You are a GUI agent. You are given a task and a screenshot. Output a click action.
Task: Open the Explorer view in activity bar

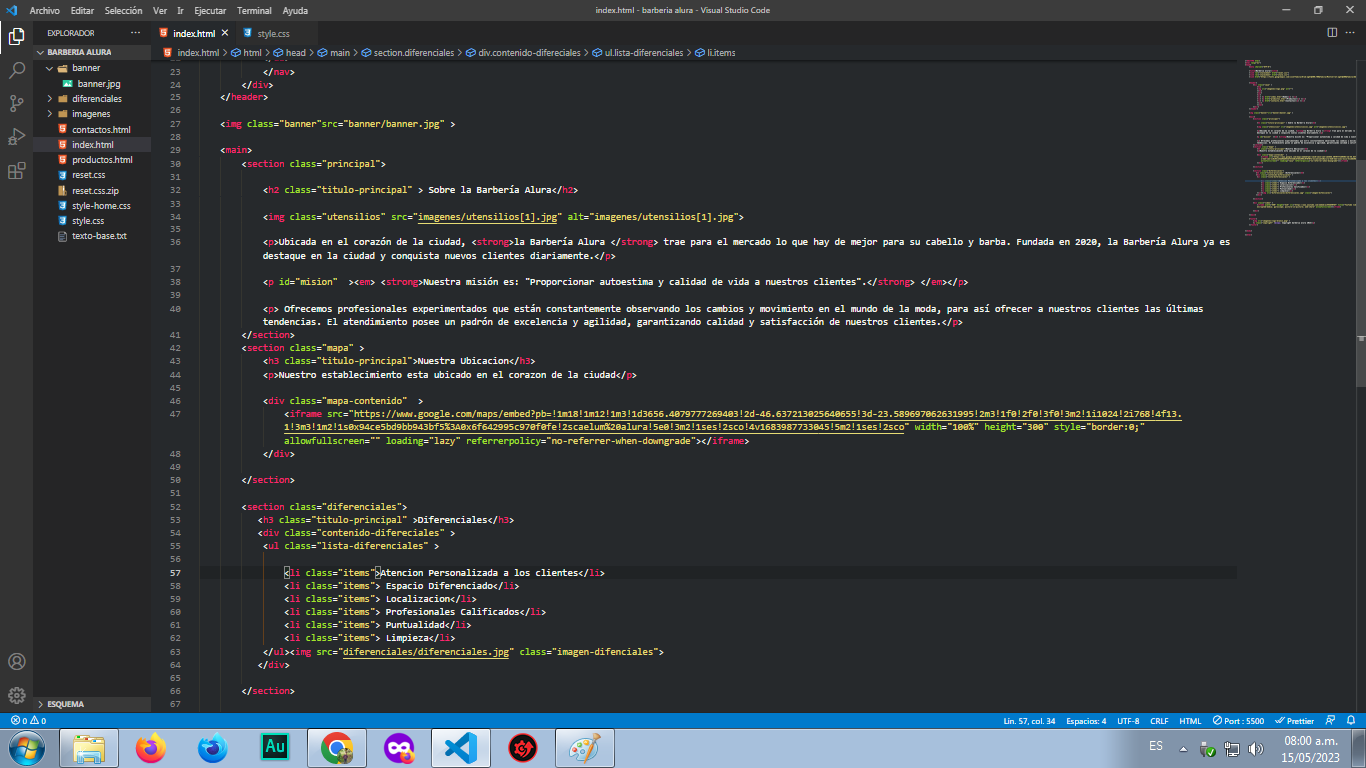(x=16, y=37)
